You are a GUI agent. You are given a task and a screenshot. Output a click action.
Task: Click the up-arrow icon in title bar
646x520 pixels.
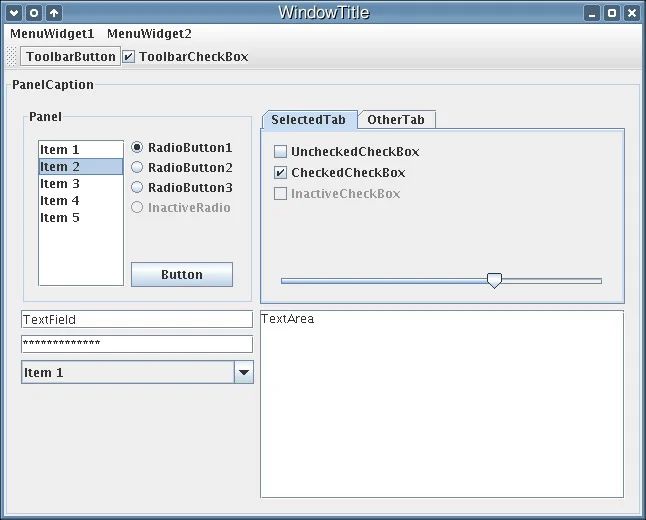pyautogui.click(x=54, y=13)
